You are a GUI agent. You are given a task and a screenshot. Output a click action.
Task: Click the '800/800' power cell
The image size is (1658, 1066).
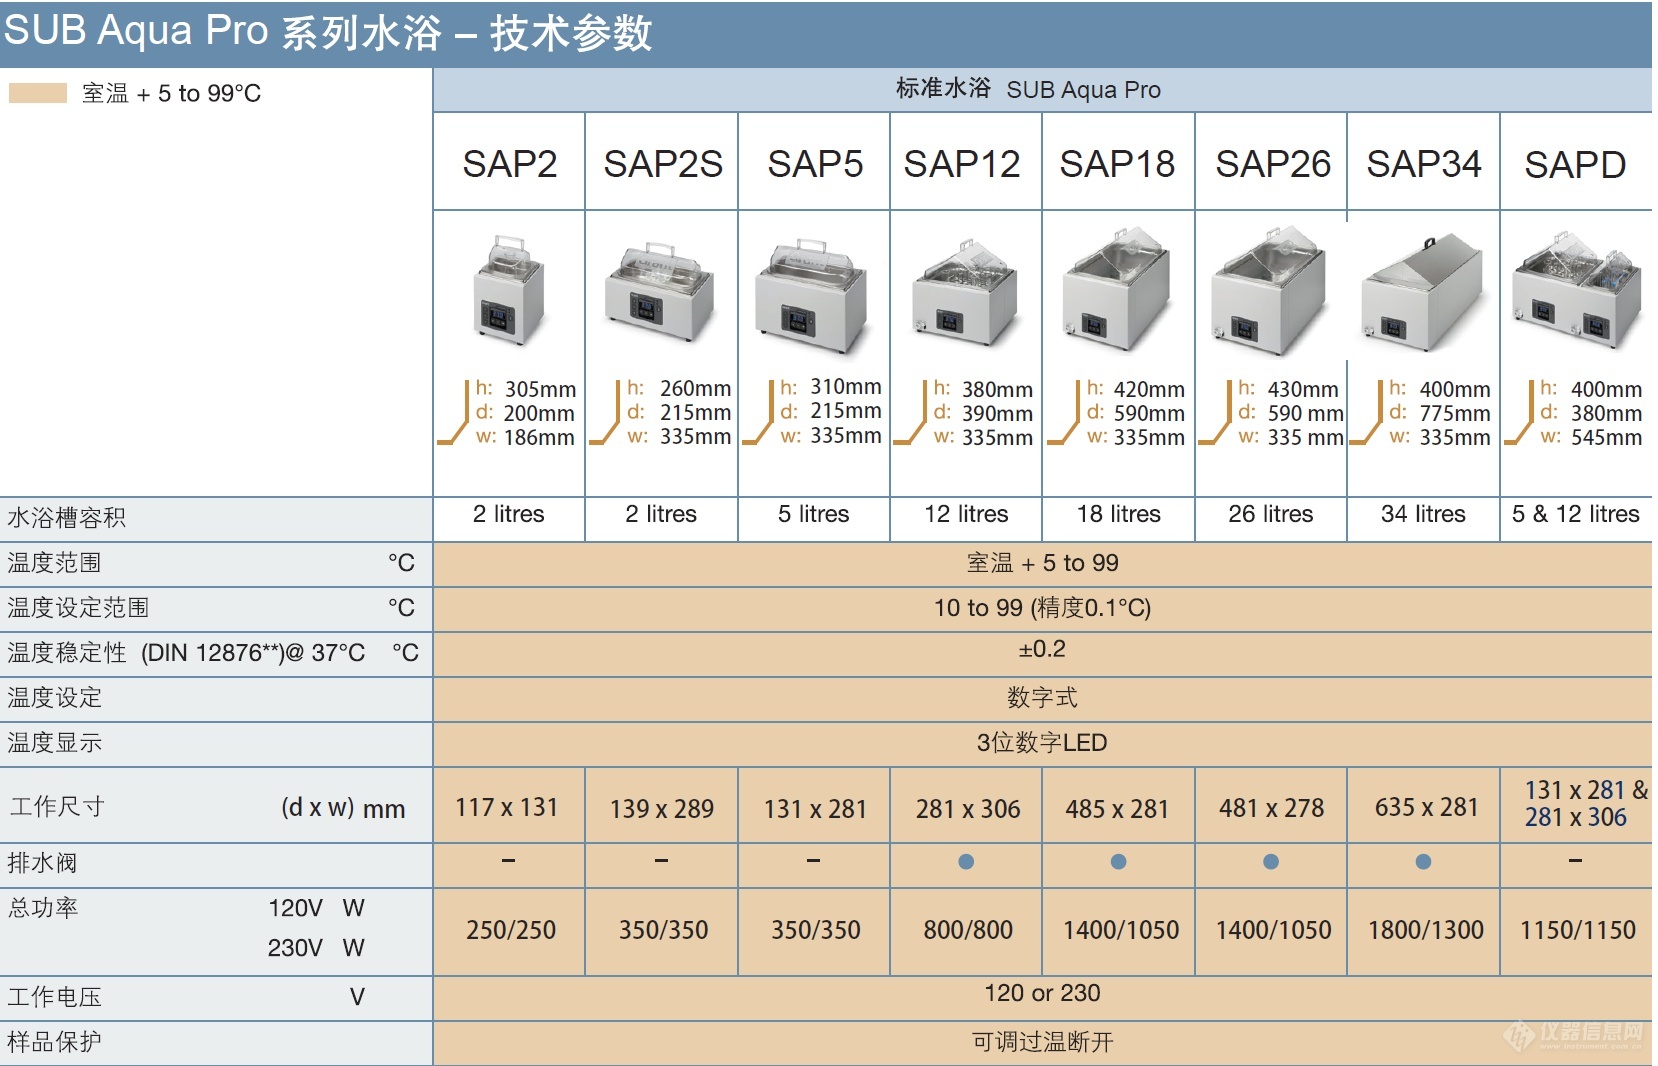pyautogui.click(x=968, y=930)
